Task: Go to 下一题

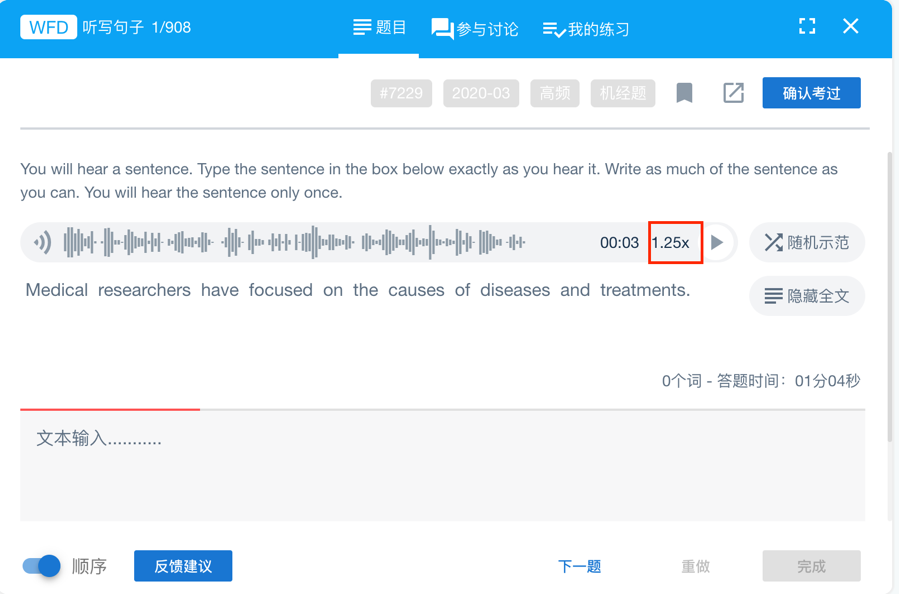Action: pos(580,566)
